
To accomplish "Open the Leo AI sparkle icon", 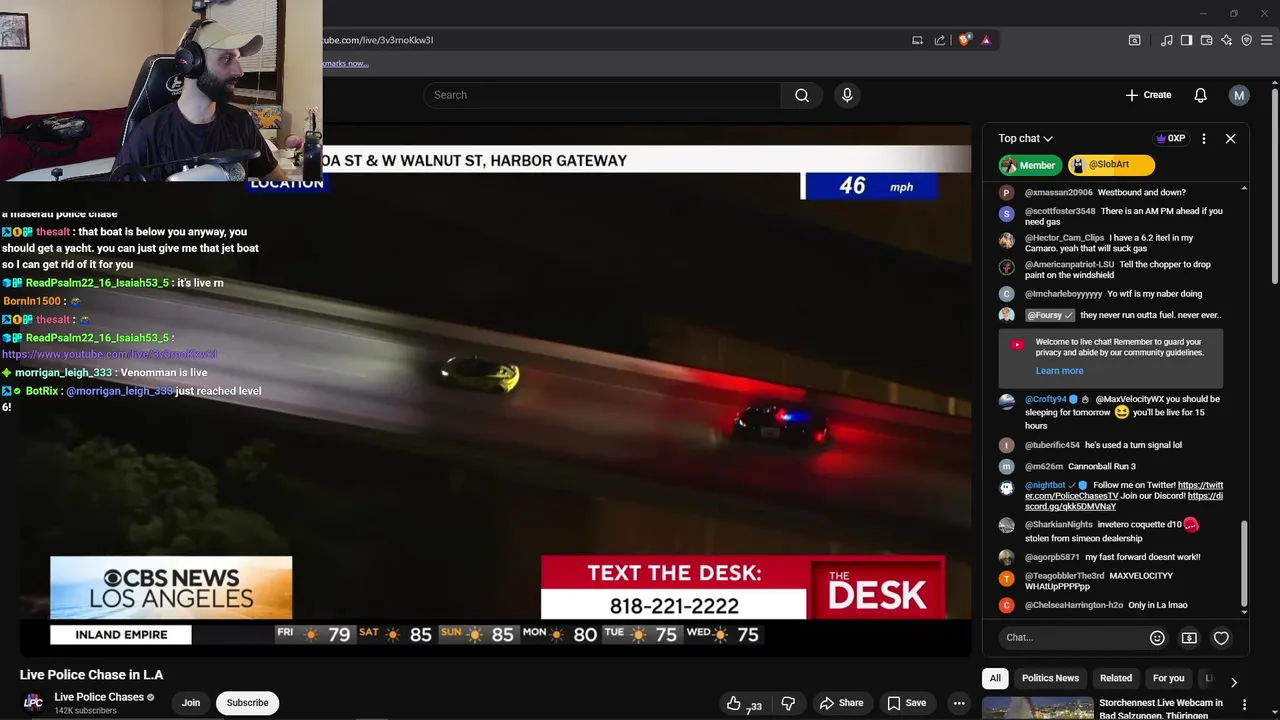I will coord(1226,40).
